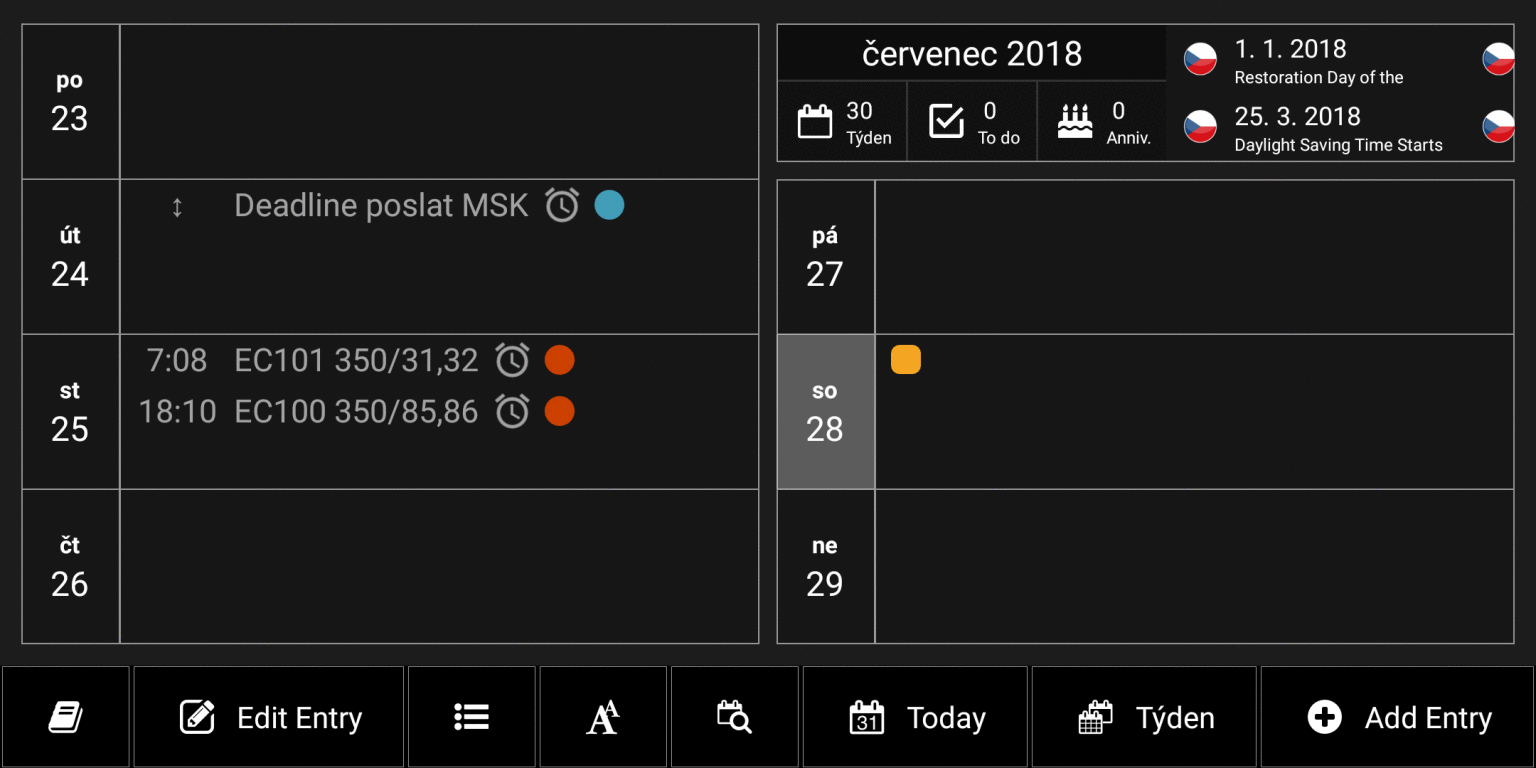Click the blue dot on Deadline entry
The height and width of the screenshot is (768, 1536).
[x=609, y=205]
